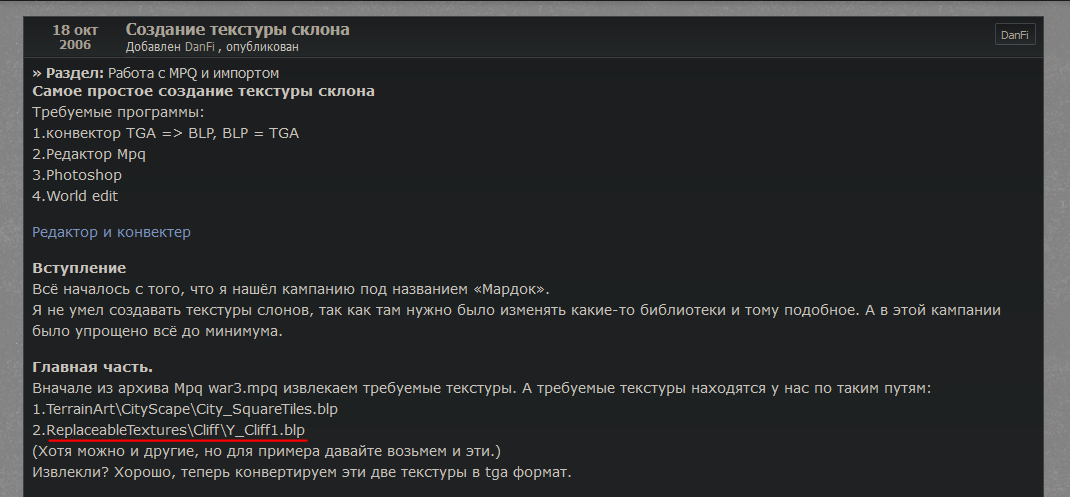Click the line starting Извлекли? Хорошо

tap(302, 472)
